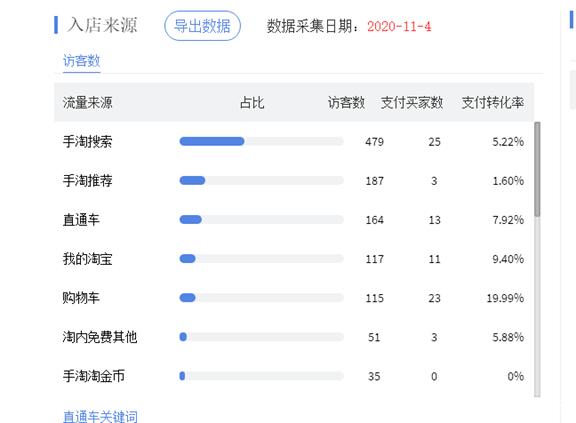The image size is (576, 423).
Task: Click the 支付转化率 column header
Action: coord(493,102)
